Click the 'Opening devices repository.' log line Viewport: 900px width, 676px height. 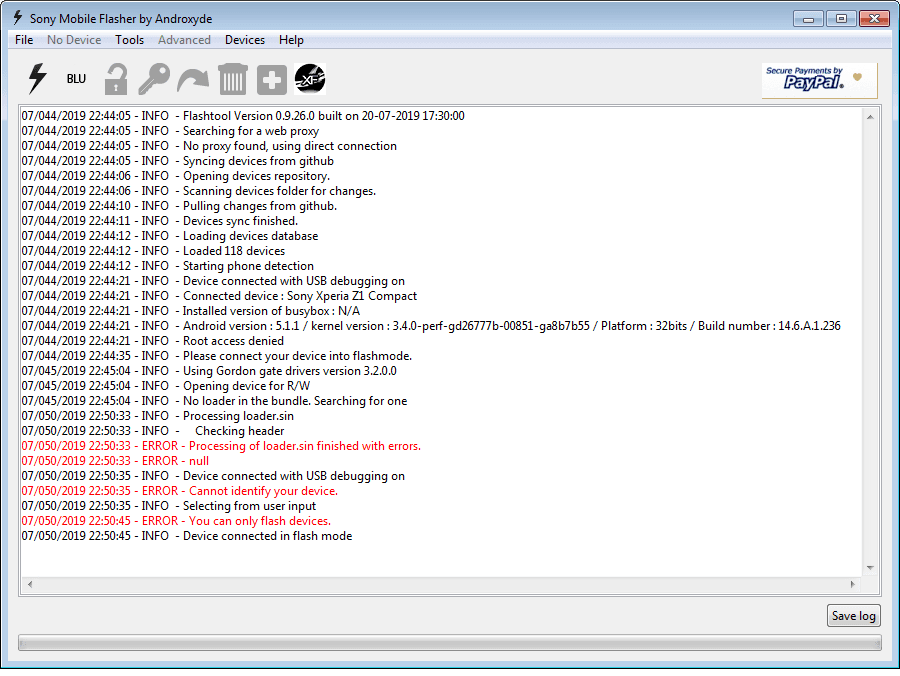(x=176, y=176)
